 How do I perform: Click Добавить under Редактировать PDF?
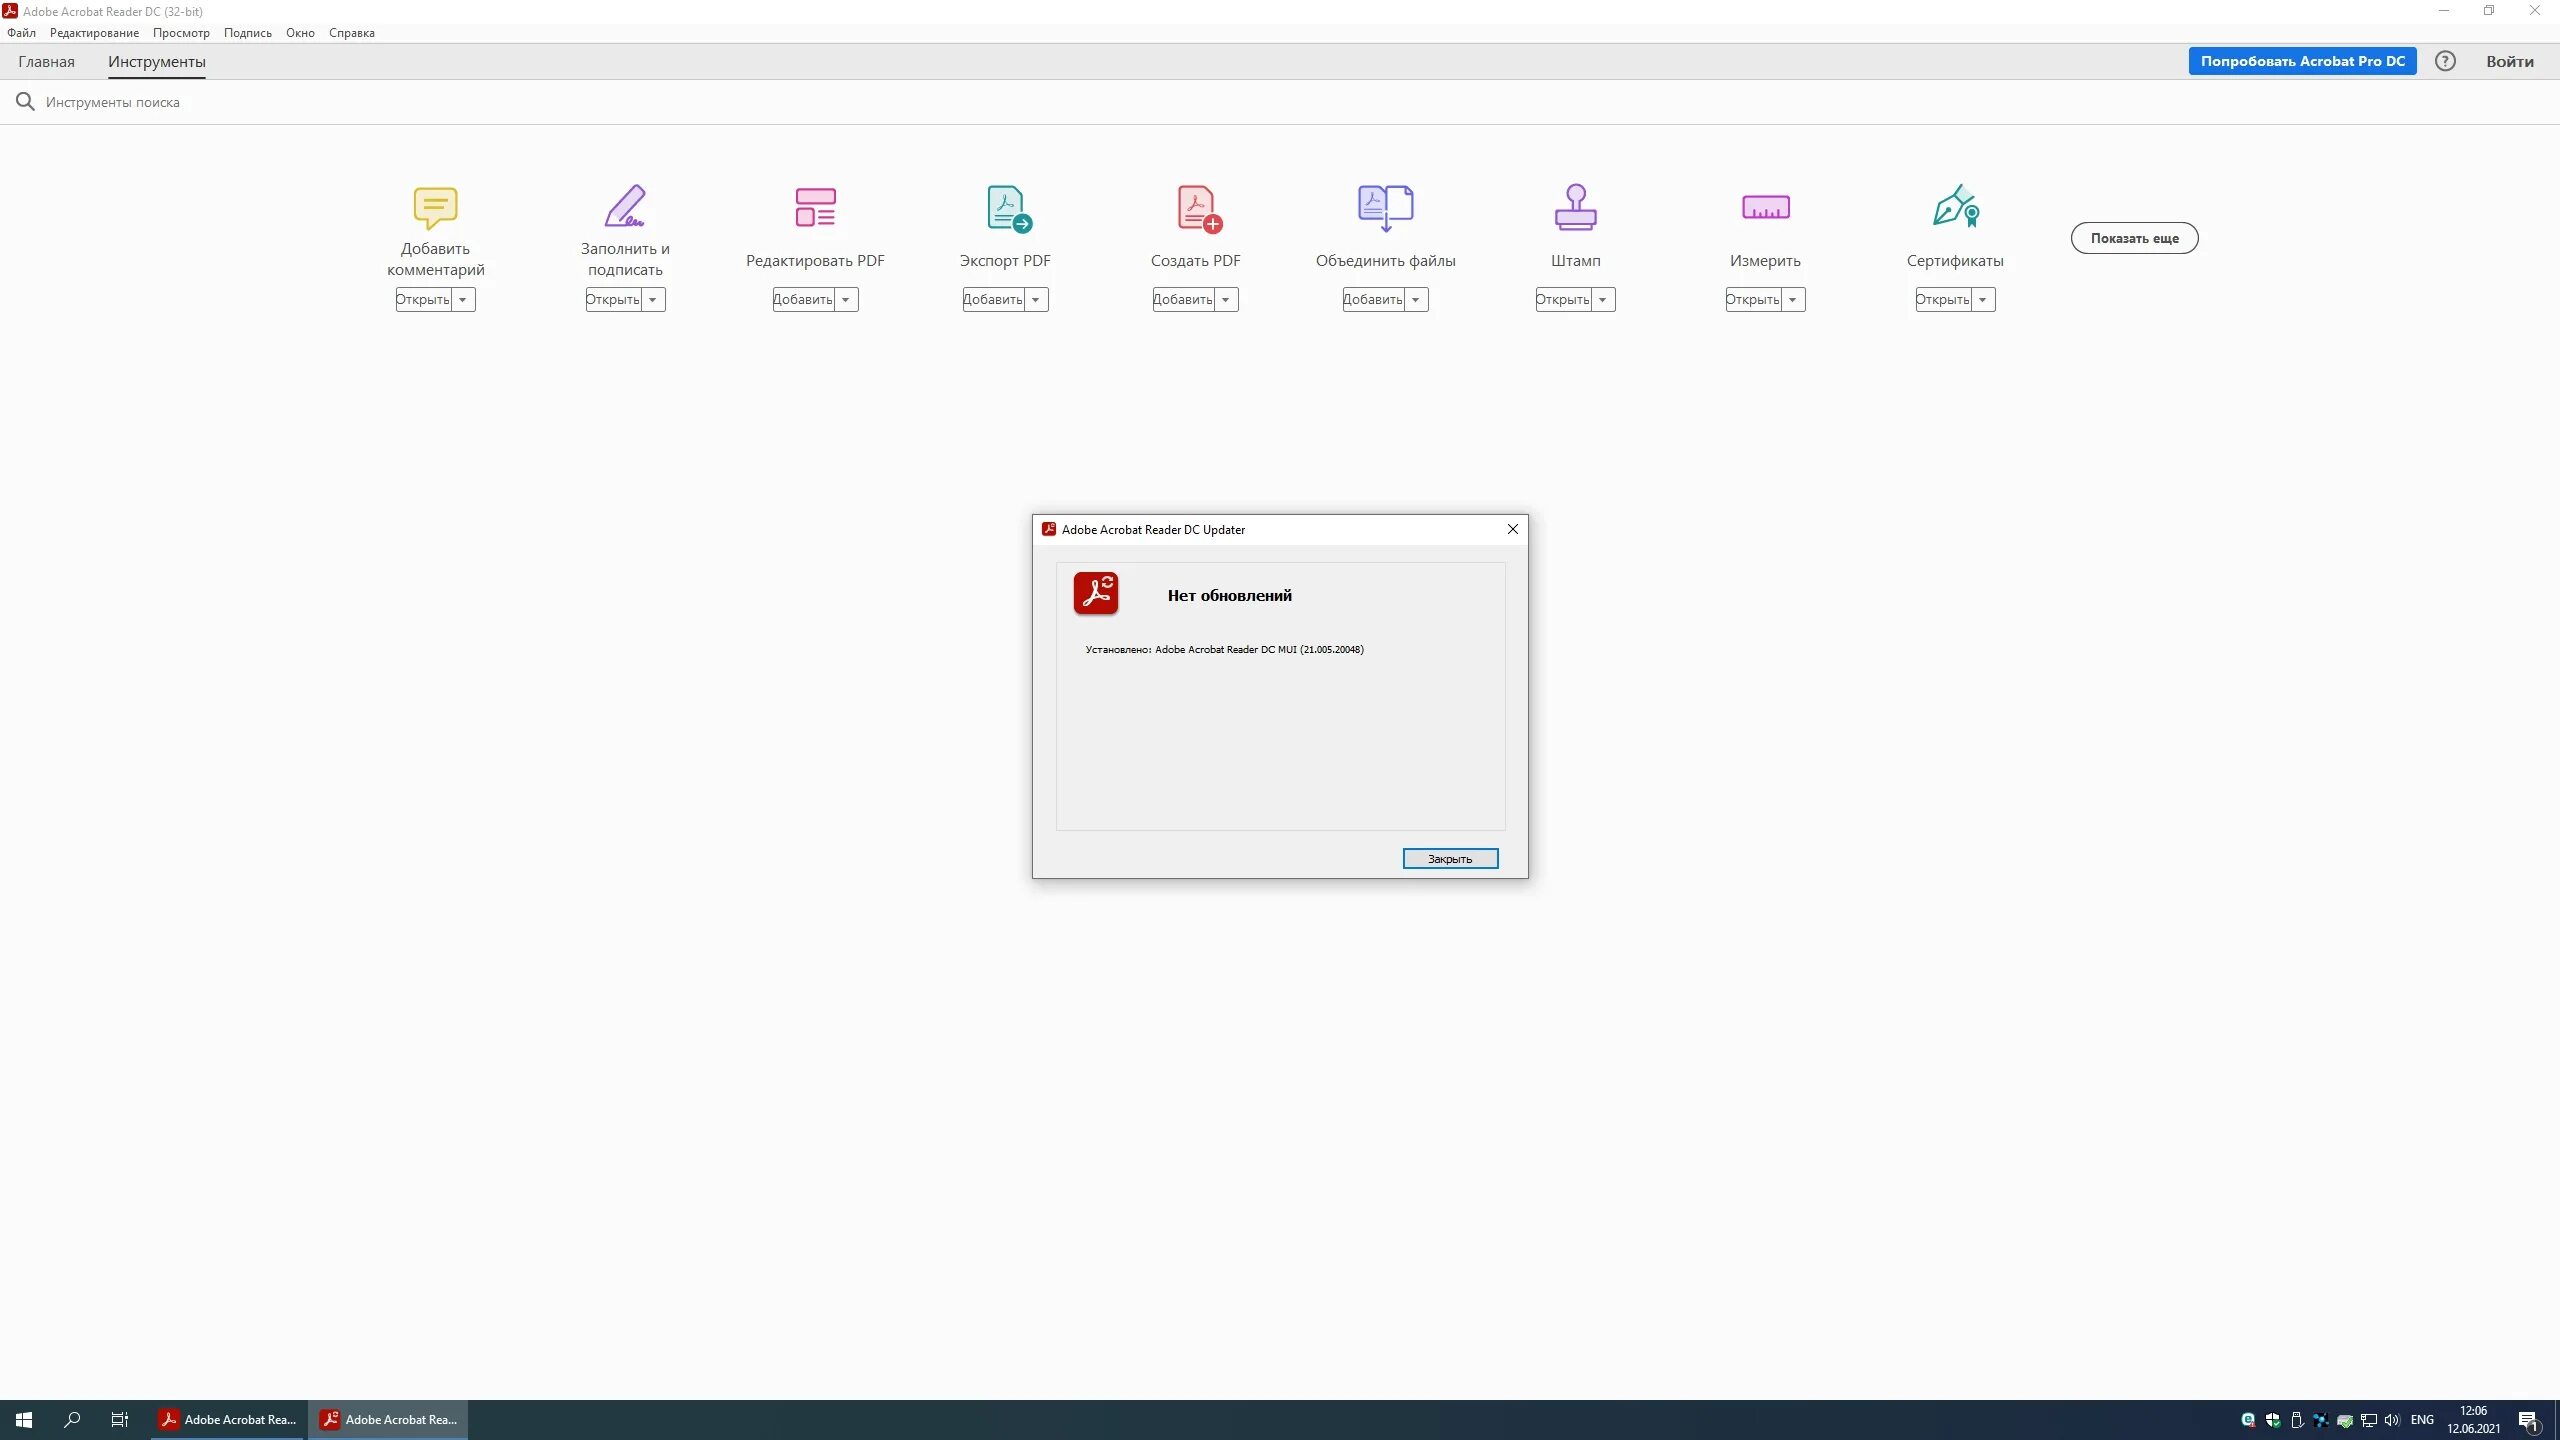(x=803, y=300)
